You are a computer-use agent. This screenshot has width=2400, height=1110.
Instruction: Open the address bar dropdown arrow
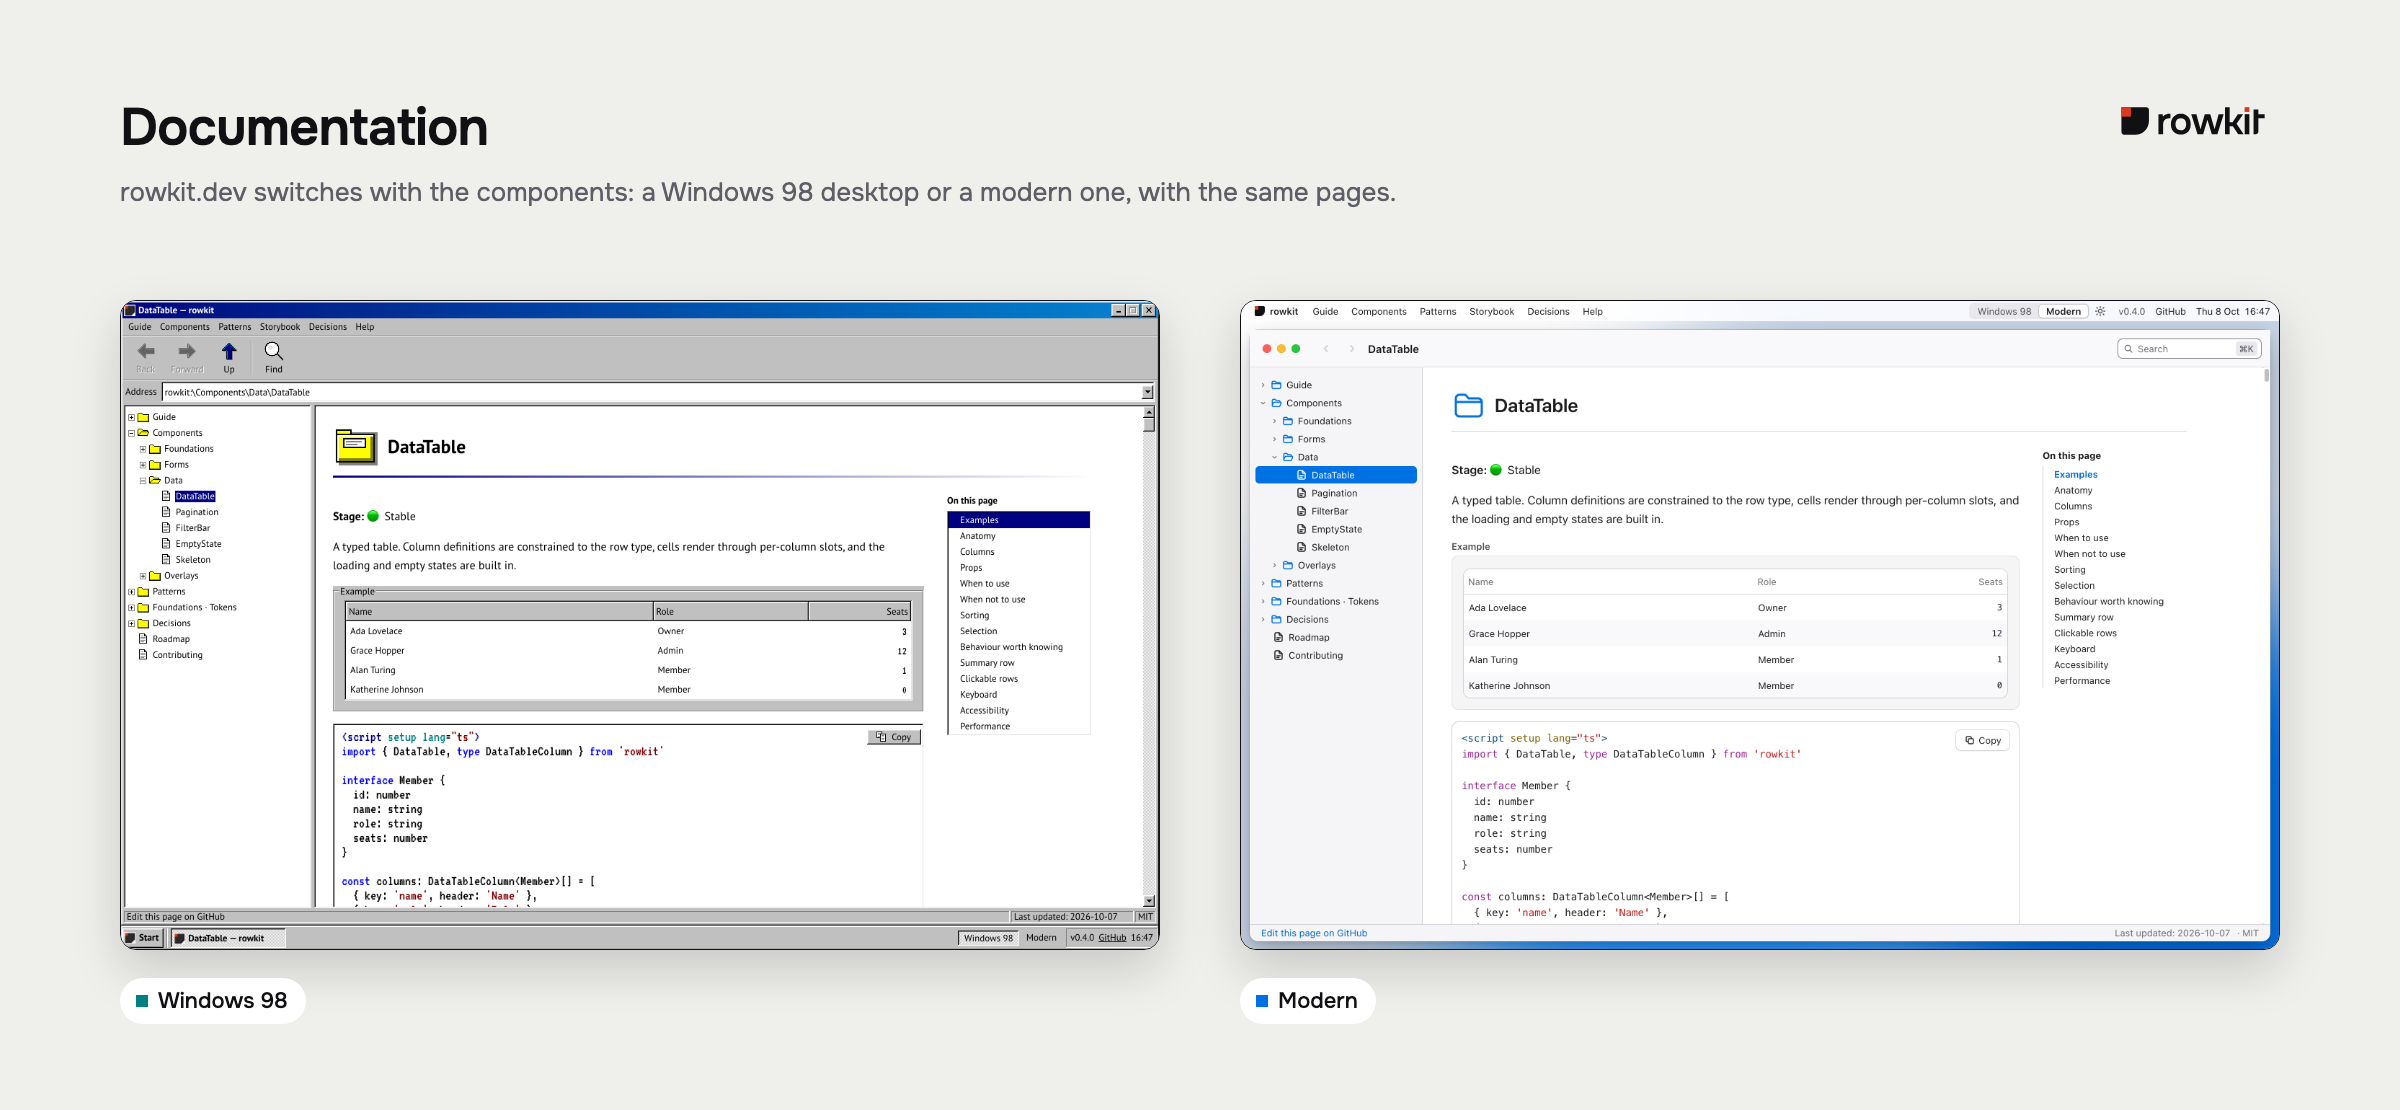pos(1147,392)
